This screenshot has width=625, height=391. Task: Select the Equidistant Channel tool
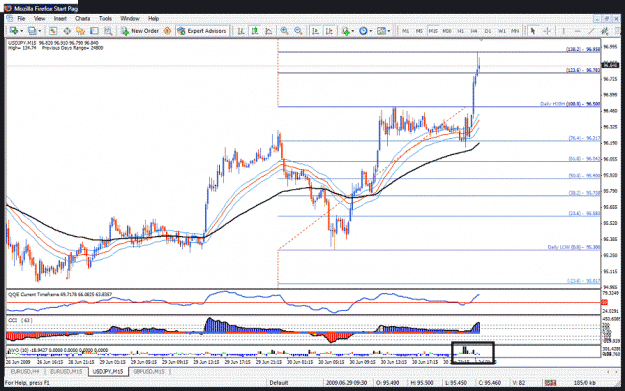coord(605,31)
